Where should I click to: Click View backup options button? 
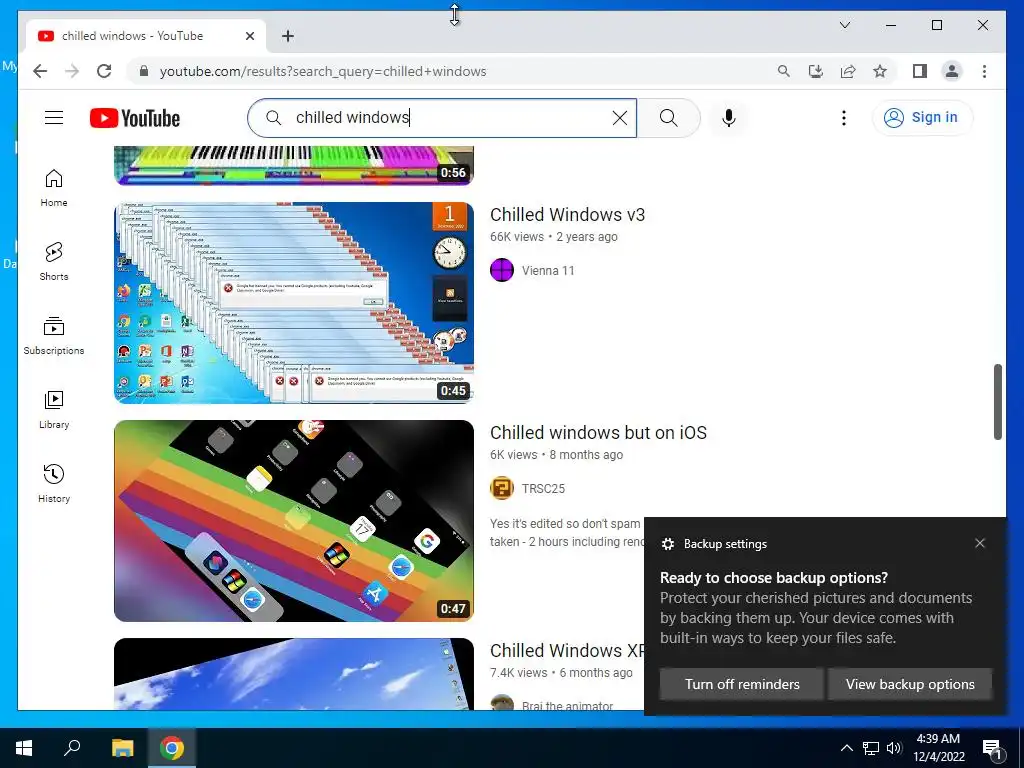point(910,684)
